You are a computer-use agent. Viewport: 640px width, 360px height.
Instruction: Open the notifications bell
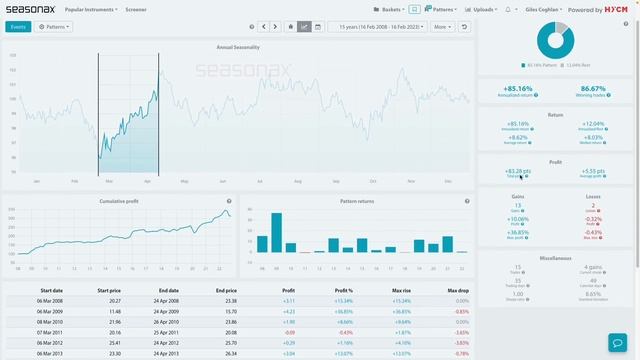coord(508,9)
